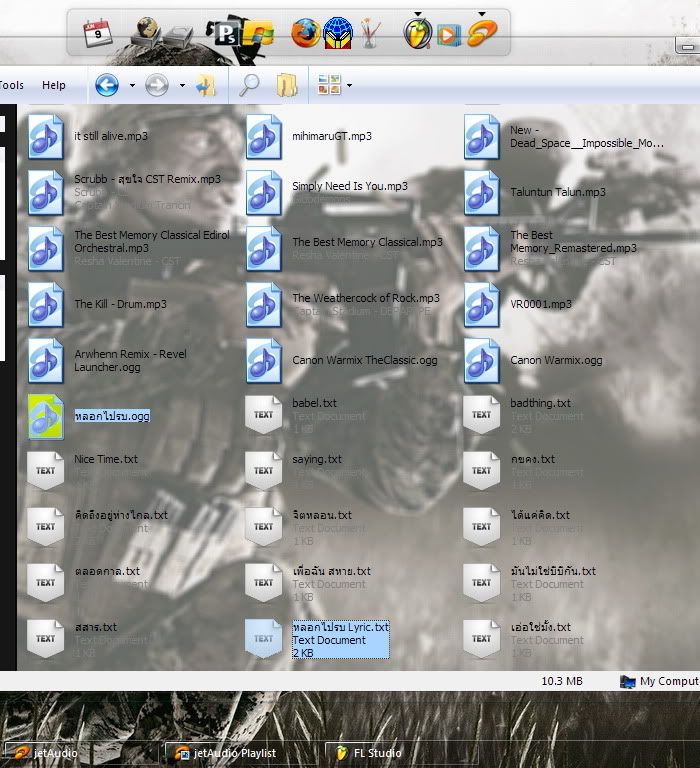Screen dimensions: 700x768
Task: Expand the Back history dropdown arrow
Action: coord(132,86)
